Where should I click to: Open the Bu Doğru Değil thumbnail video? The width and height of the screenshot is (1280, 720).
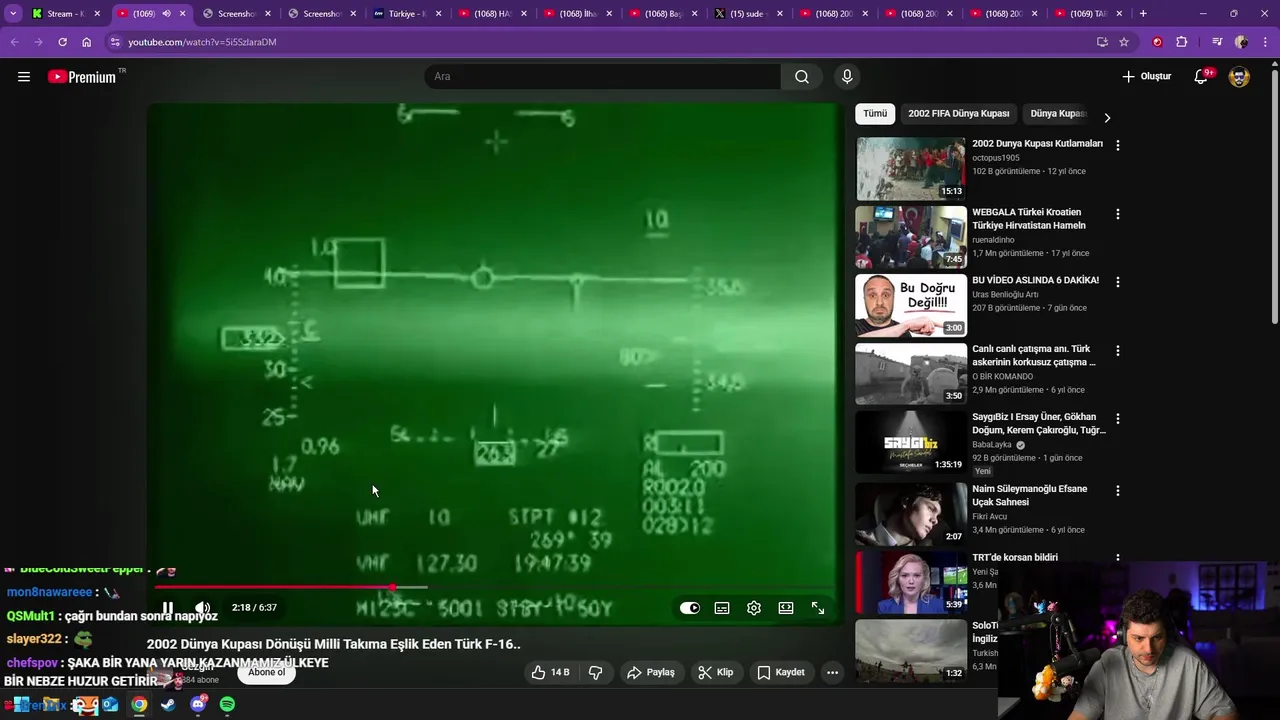pyautogui.click(x=911, y=306)
